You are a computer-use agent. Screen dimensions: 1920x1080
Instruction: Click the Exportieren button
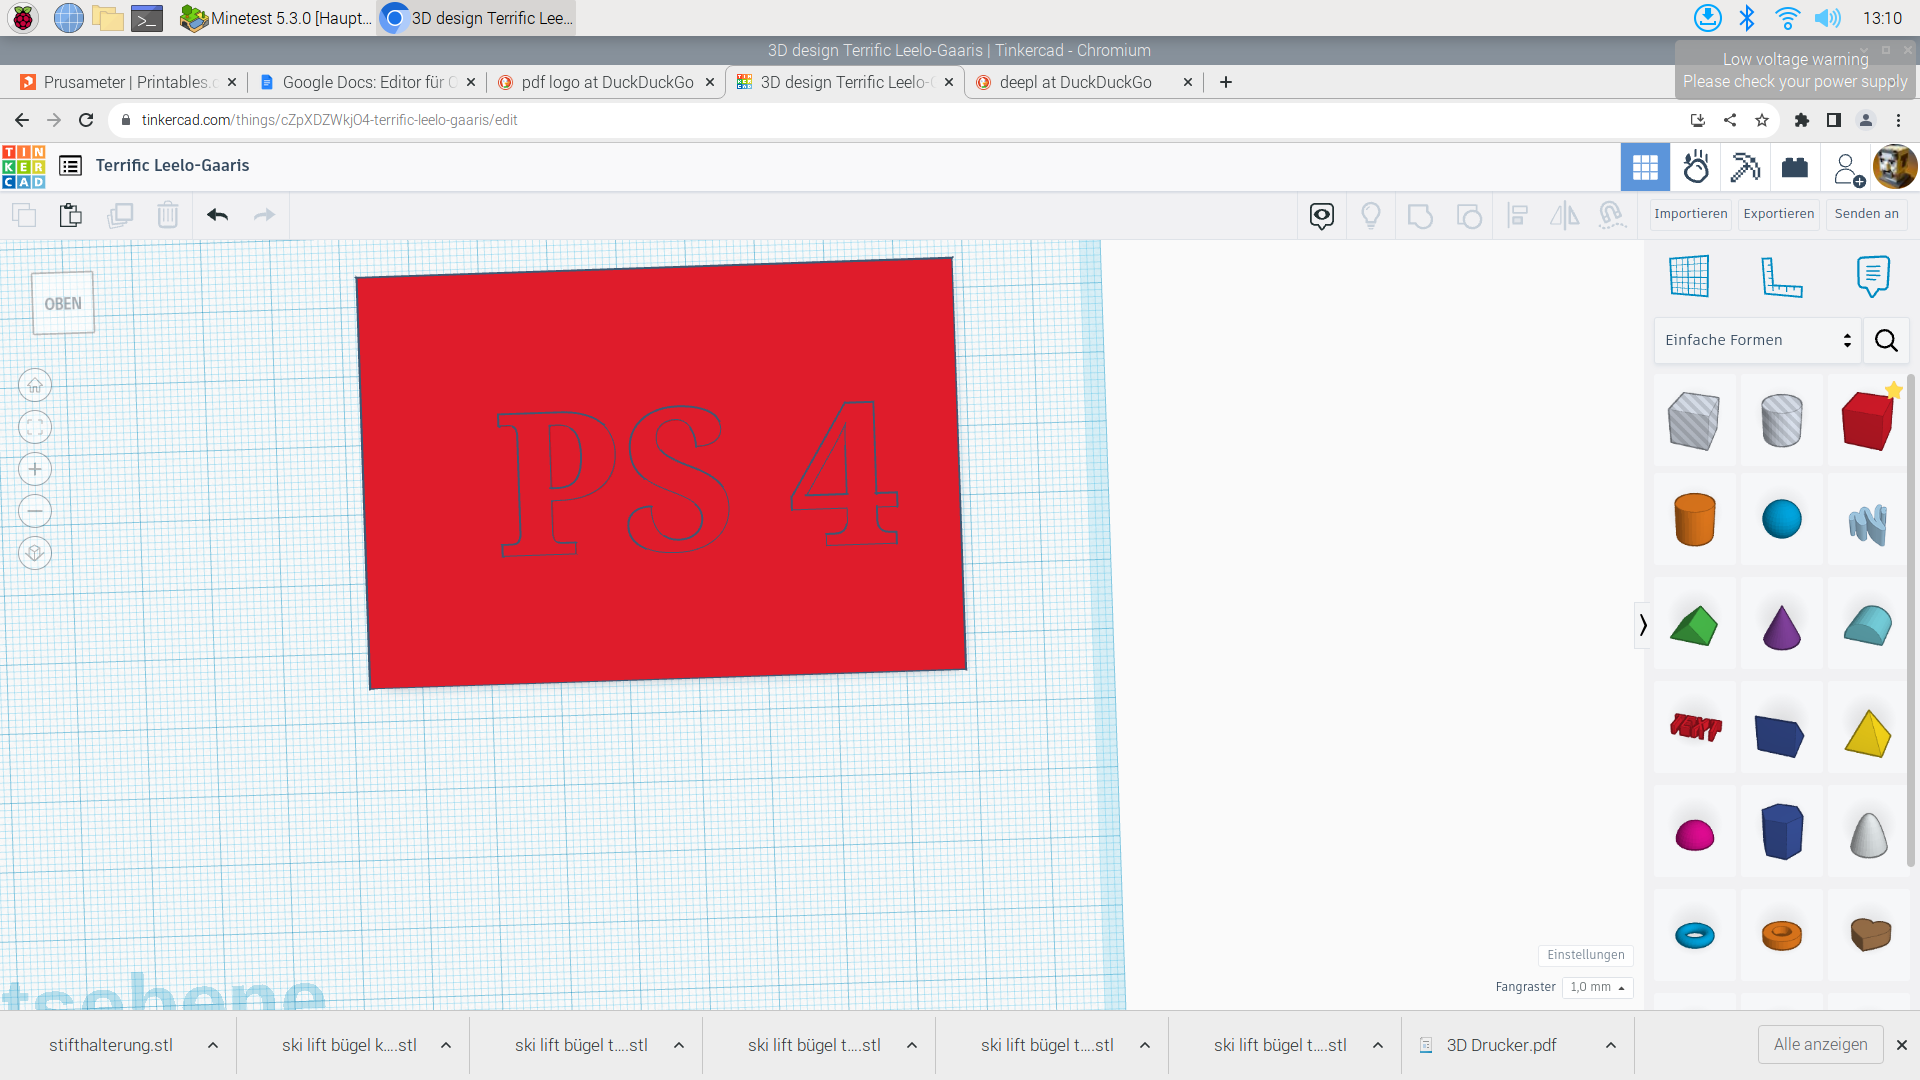tap(1778, 214)
